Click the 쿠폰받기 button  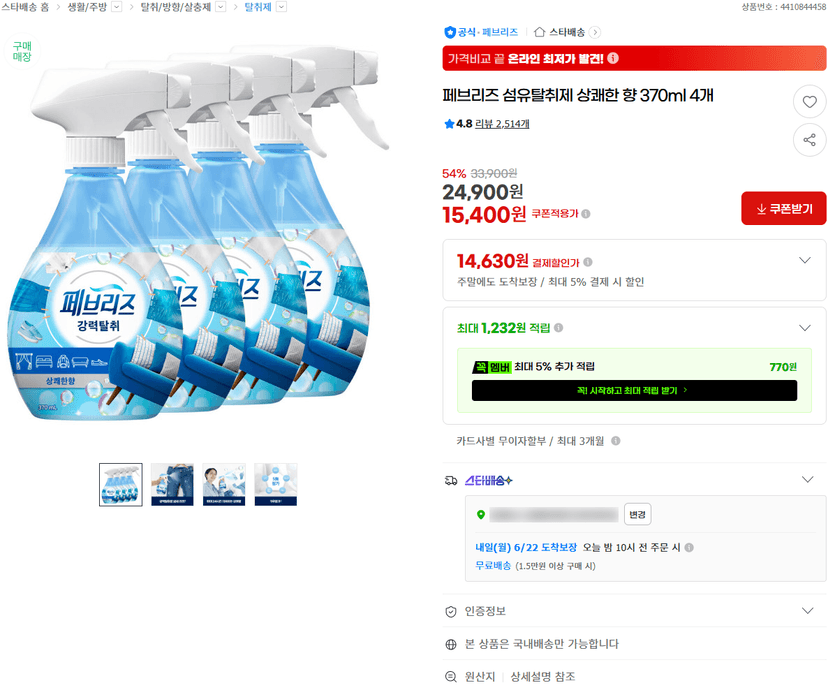pos(783,209)
